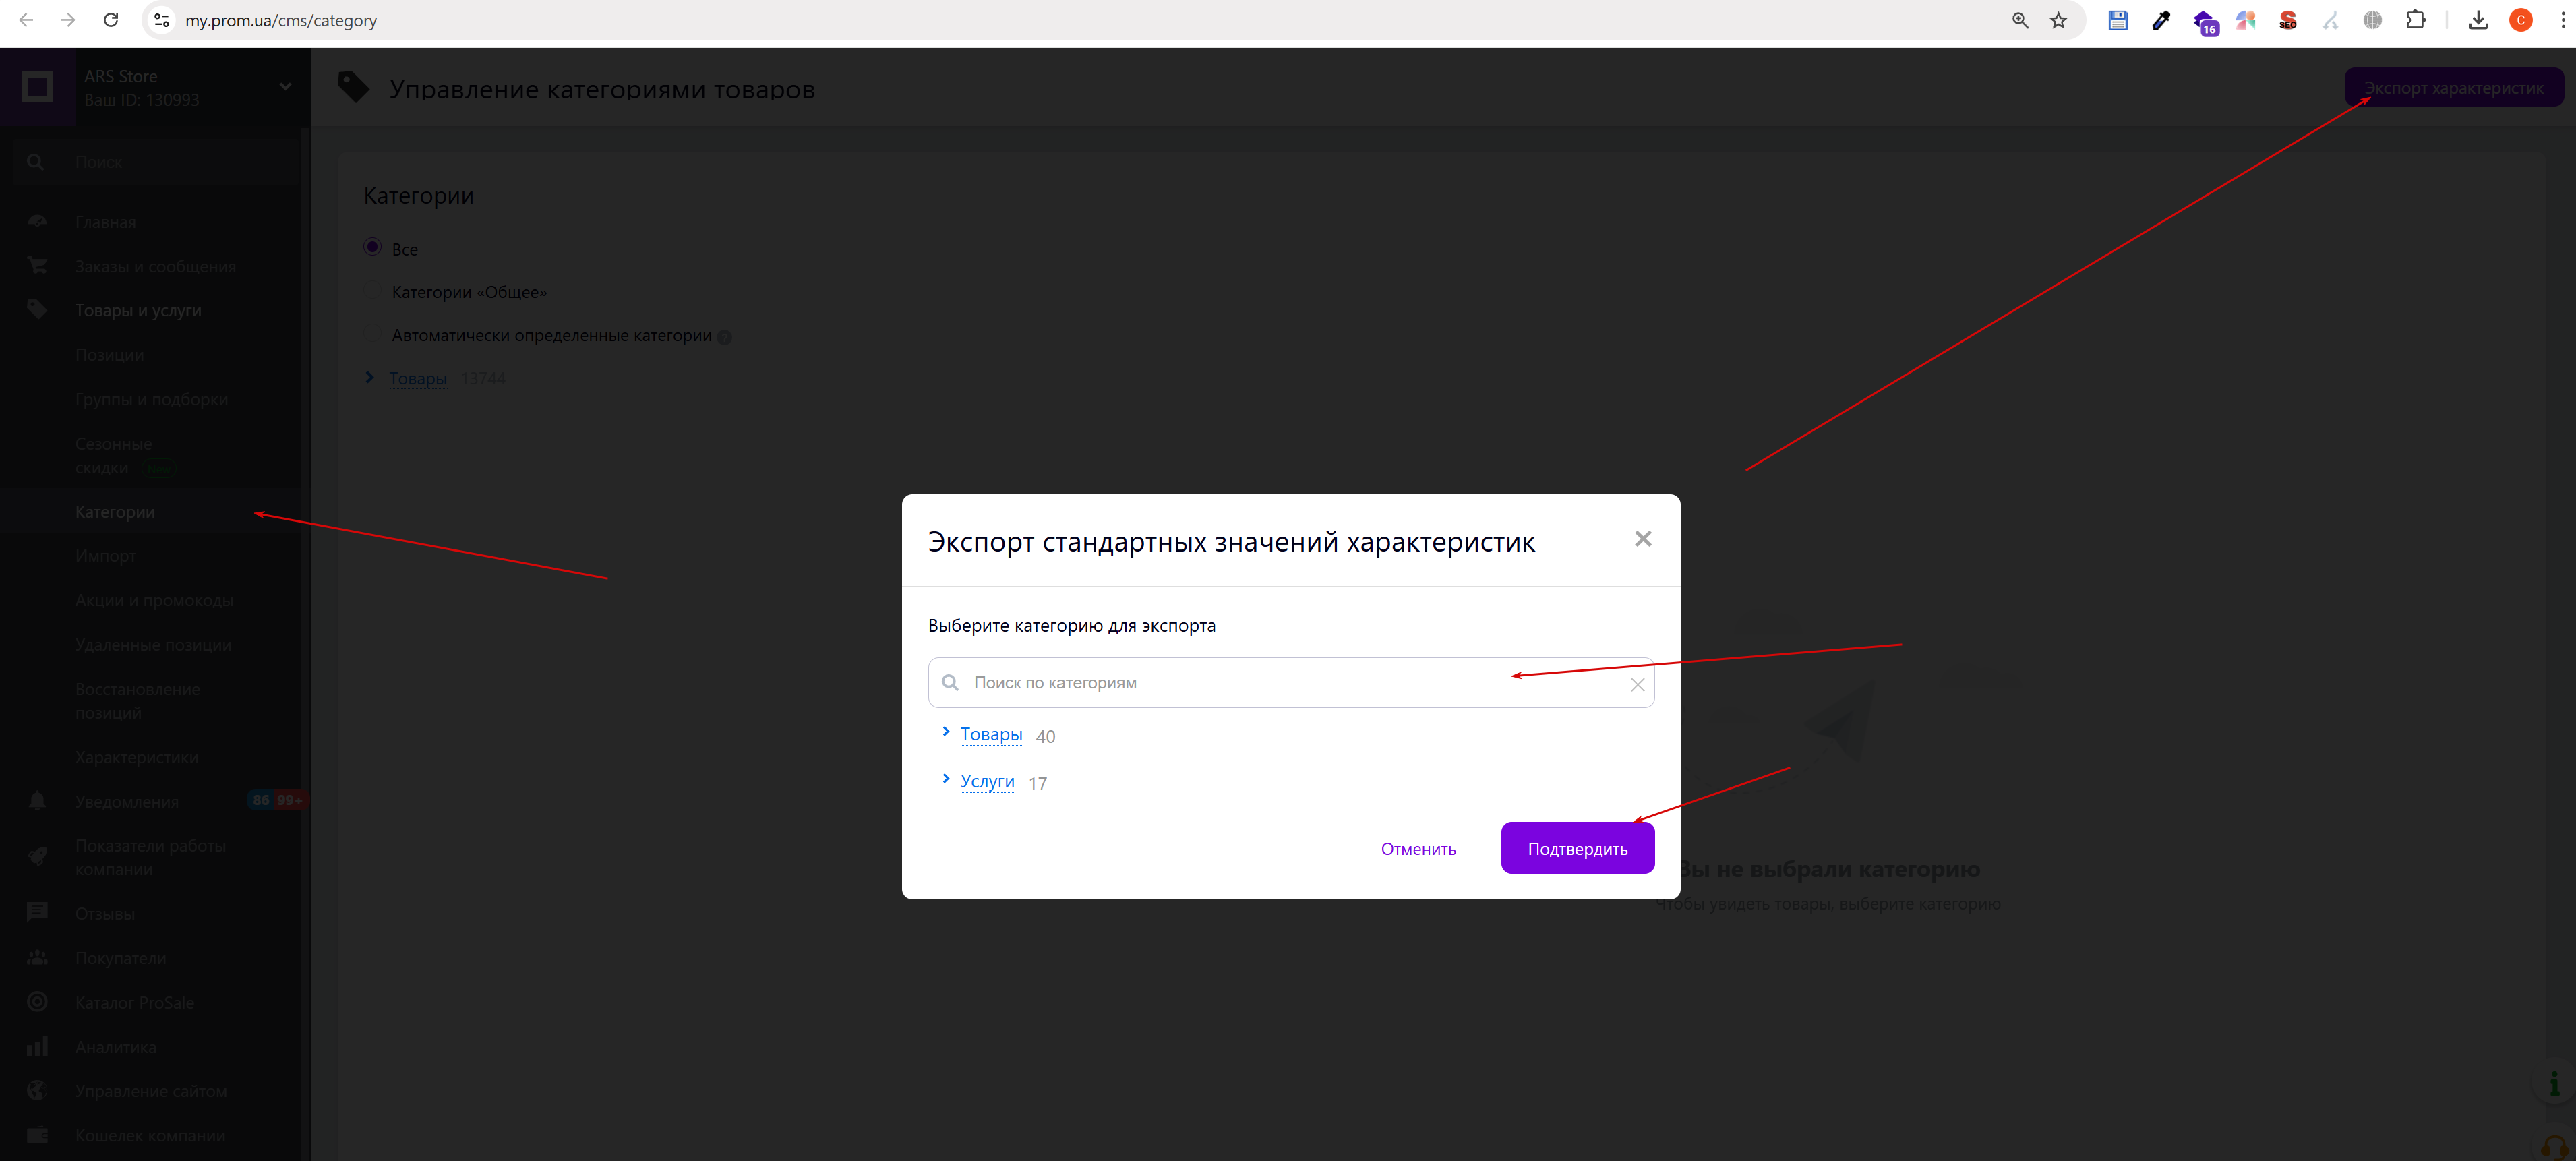Open Сезонные скидки submenu

pyautogui.click(x=113, y=455)
